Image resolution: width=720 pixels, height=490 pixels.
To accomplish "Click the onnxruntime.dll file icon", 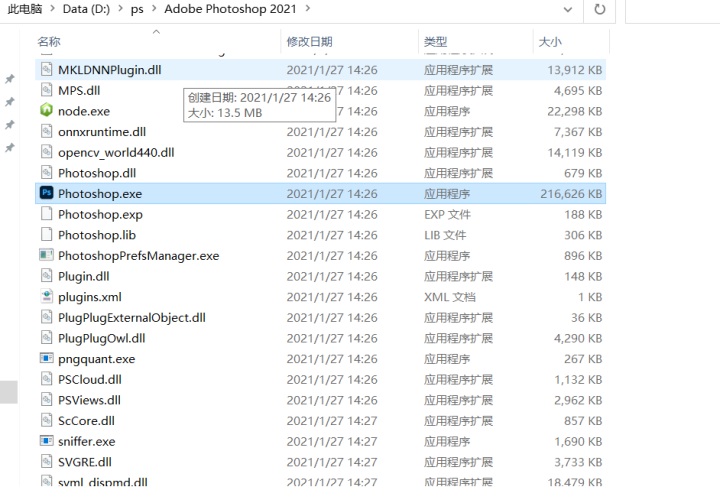I will click(46, 132).
